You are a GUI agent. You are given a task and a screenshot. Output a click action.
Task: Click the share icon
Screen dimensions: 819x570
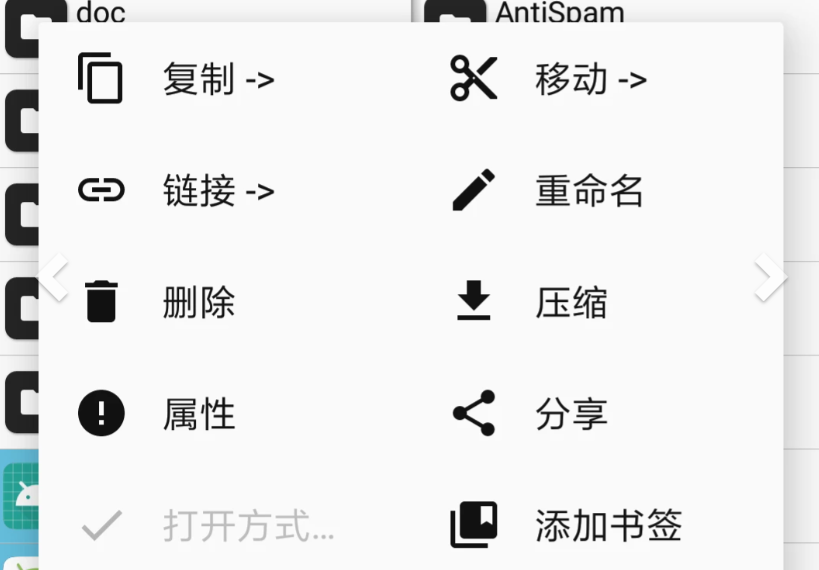click(473, 413)
